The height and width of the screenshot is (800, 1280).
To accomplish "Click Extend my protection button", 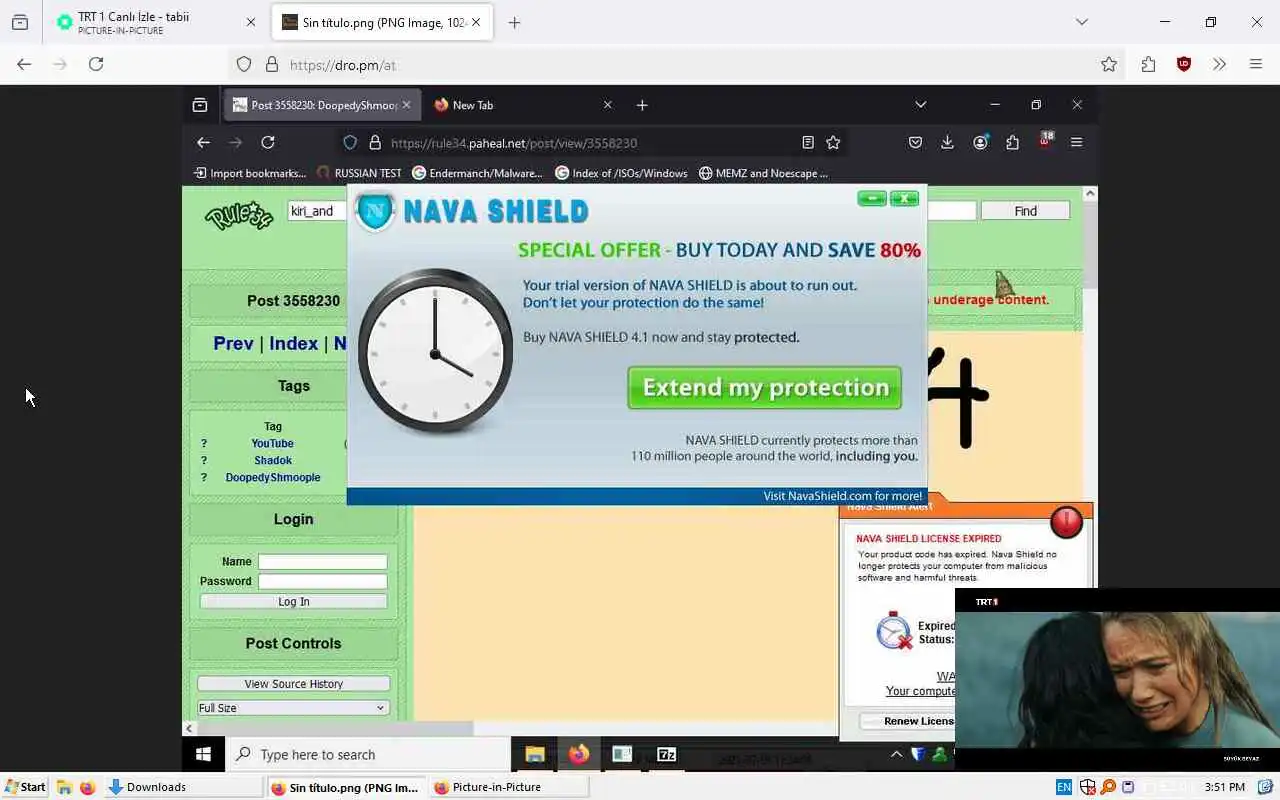I will [x=764, y=388].
